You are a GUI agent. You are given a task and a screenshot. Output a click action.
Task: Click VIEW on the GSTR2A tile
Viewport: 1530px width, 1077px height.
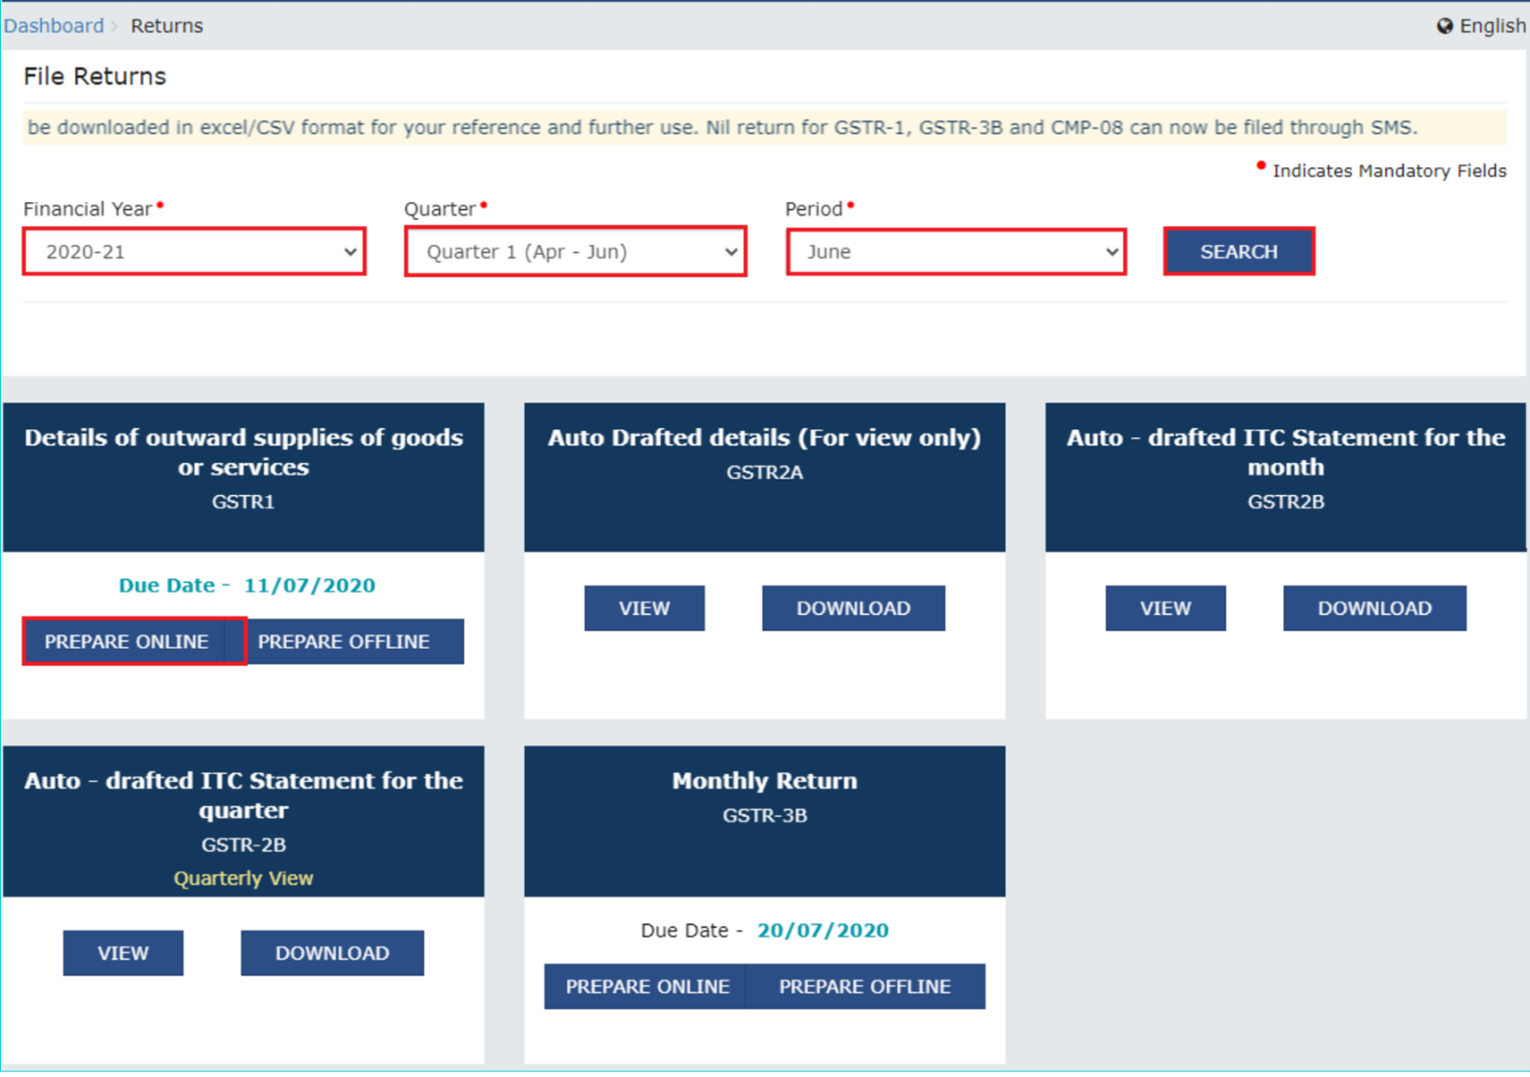pos(644,608)
